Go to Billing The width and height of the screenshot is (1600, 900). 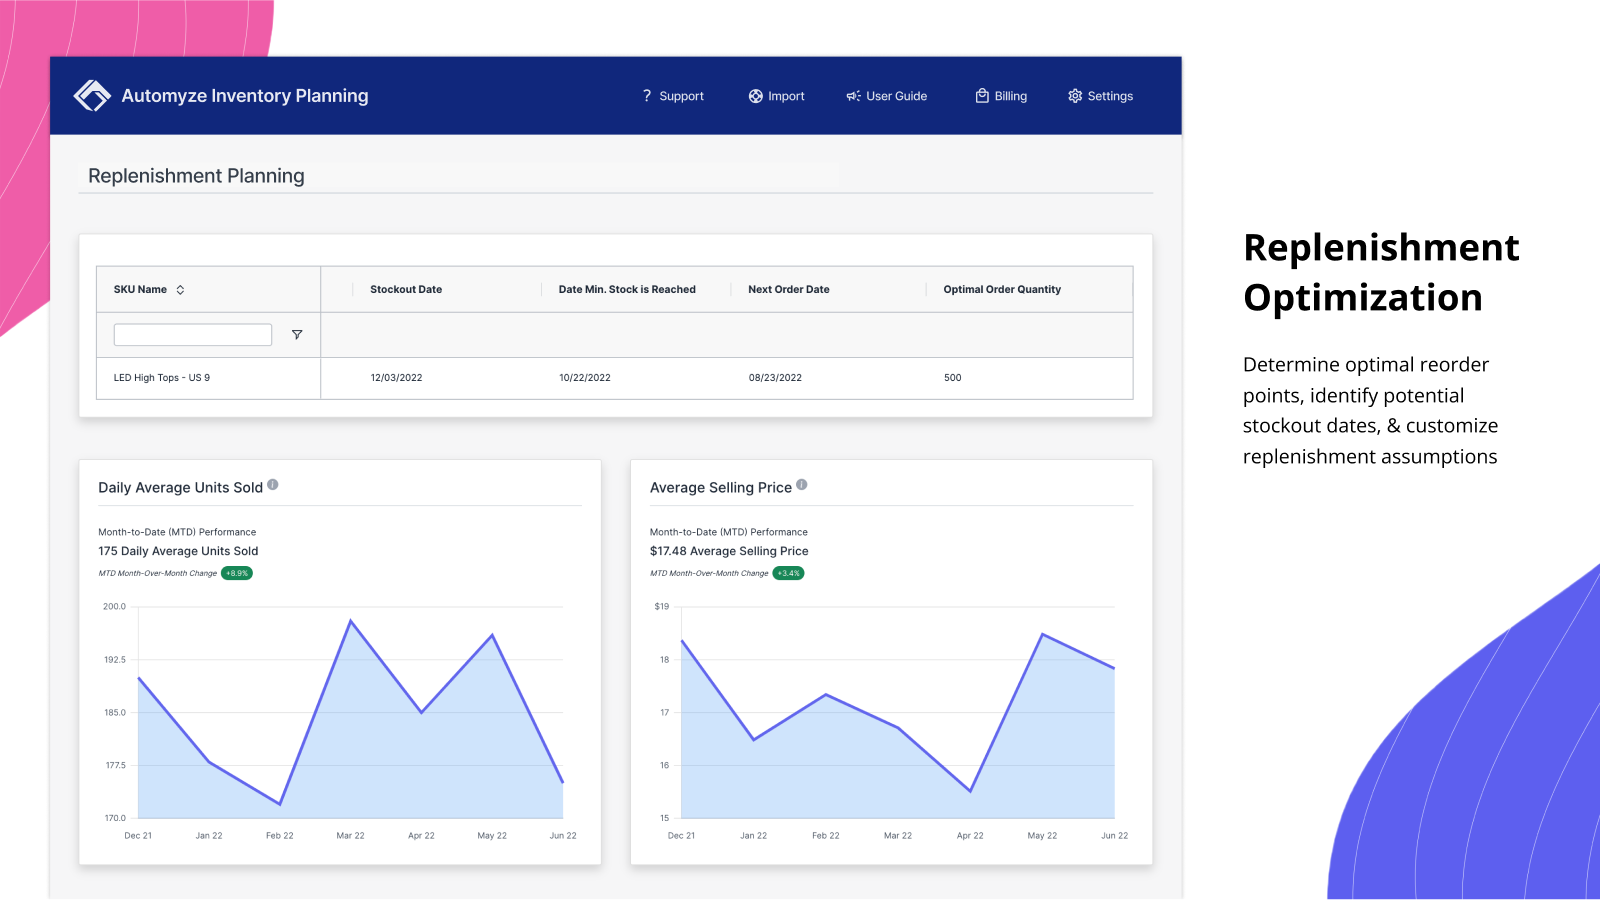pyautogui.click(x=1001, y=96)
